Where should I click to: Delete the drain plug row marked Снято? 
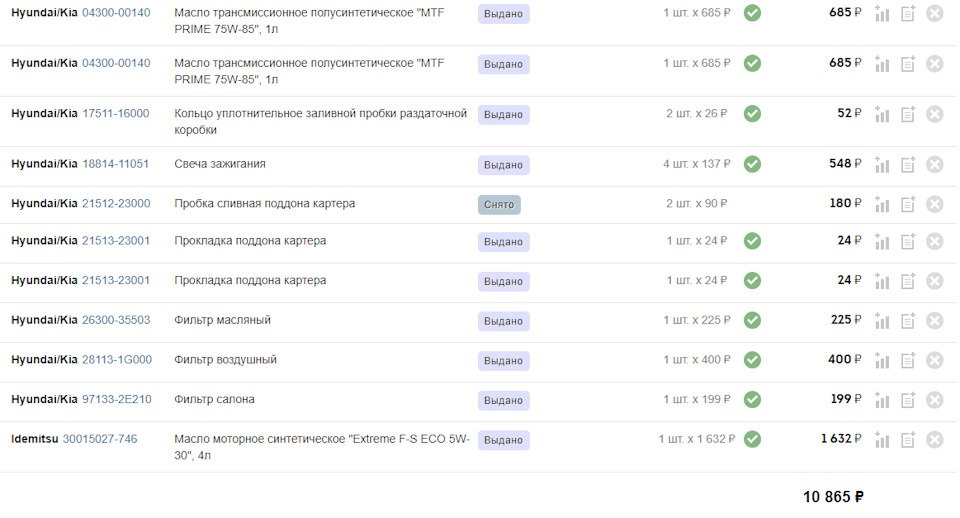tap(934, 204)
